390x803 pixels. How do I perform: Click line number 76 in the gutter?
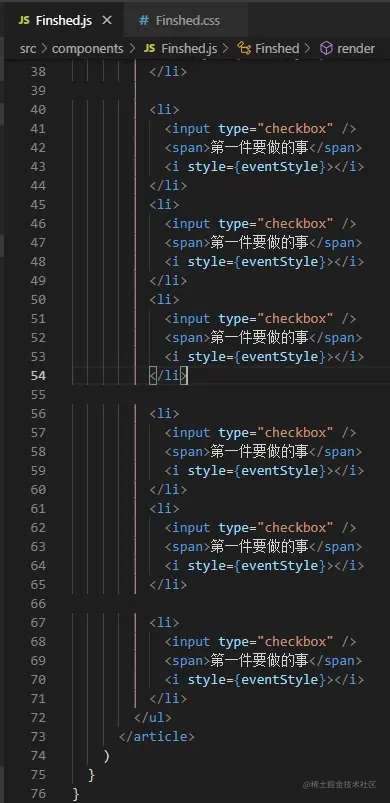coord(38,793)
